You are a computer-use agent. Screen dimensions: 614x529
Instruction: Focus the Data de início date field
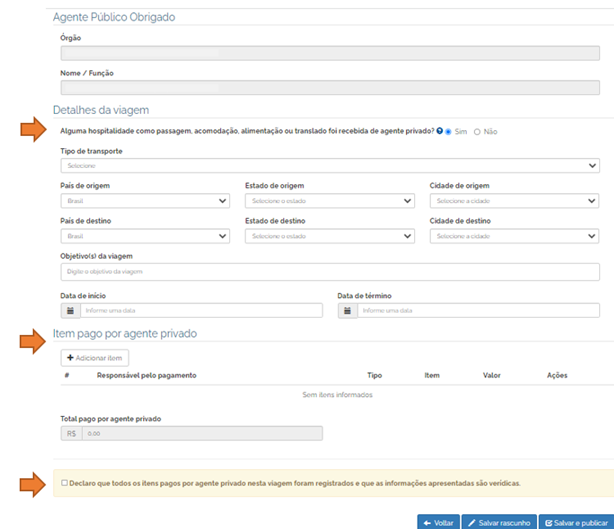[200, 311]
